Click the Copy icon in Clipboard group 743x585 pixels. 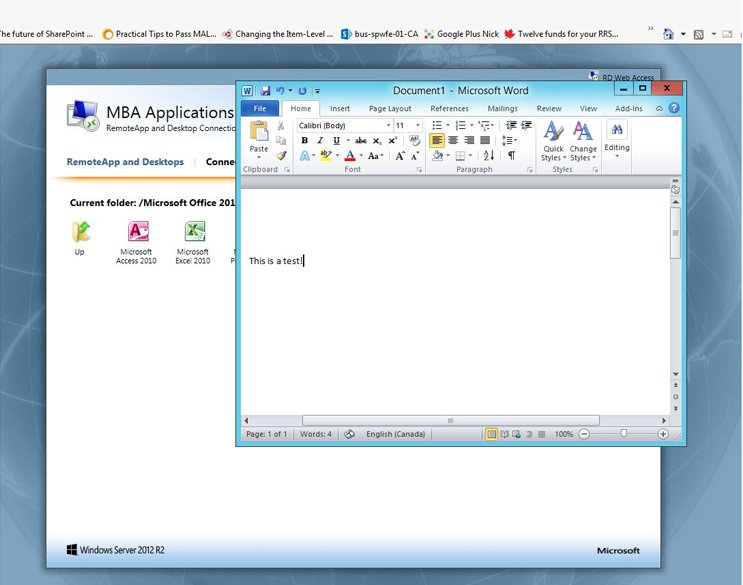[281, 140]
